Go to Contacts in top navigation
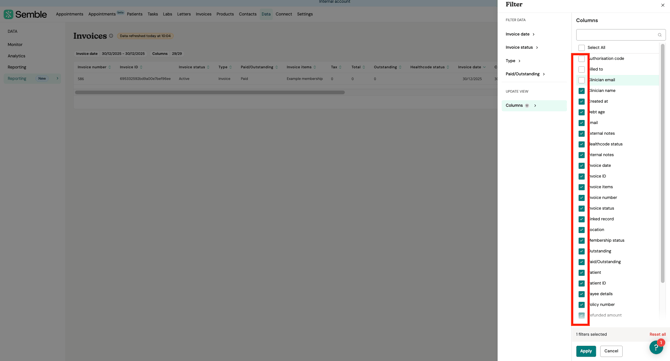This screenshot has width=670, height=361. 247,14
